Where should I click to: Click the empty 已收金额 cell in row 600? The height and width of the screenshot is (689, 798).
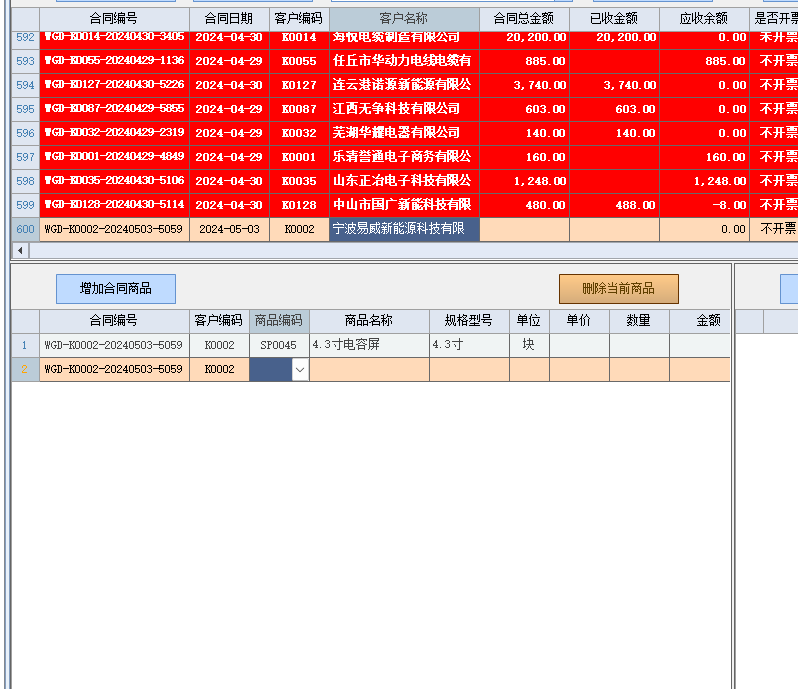(614, 229)
